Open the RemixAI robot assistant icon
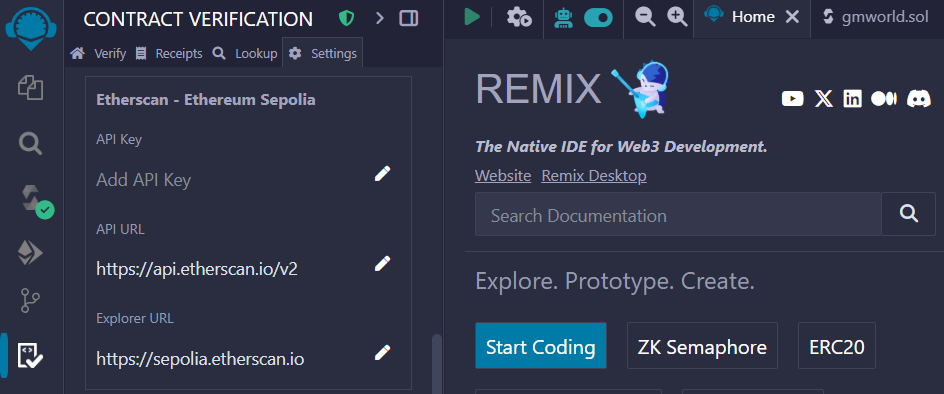 click(x=563, y=17)
